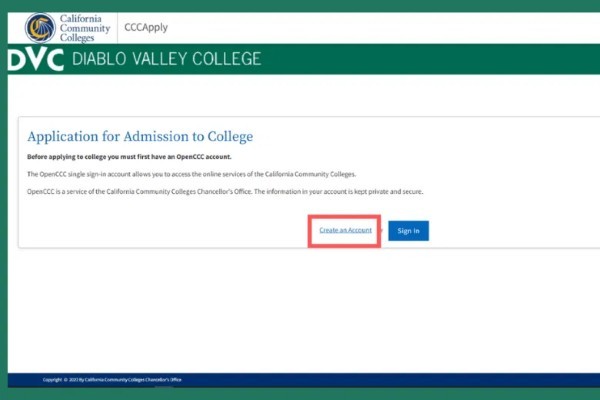The image size is (600, 400).
Task: Open the CCCApply header label
Action: tap(146, 27)
